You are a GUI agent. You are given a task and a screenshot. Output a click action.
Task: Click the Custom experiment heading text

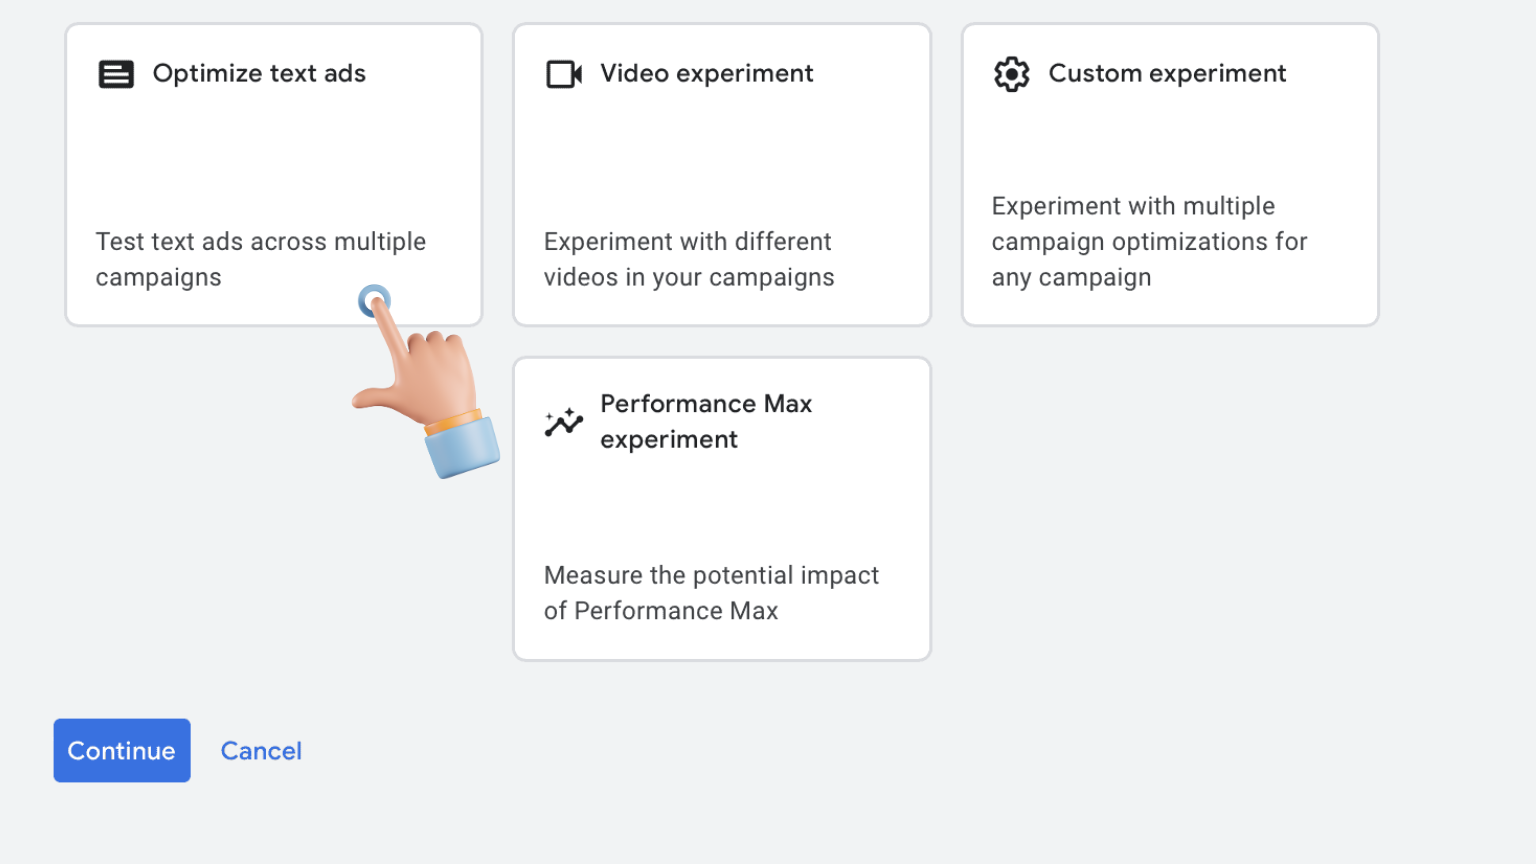[1167, 74]
